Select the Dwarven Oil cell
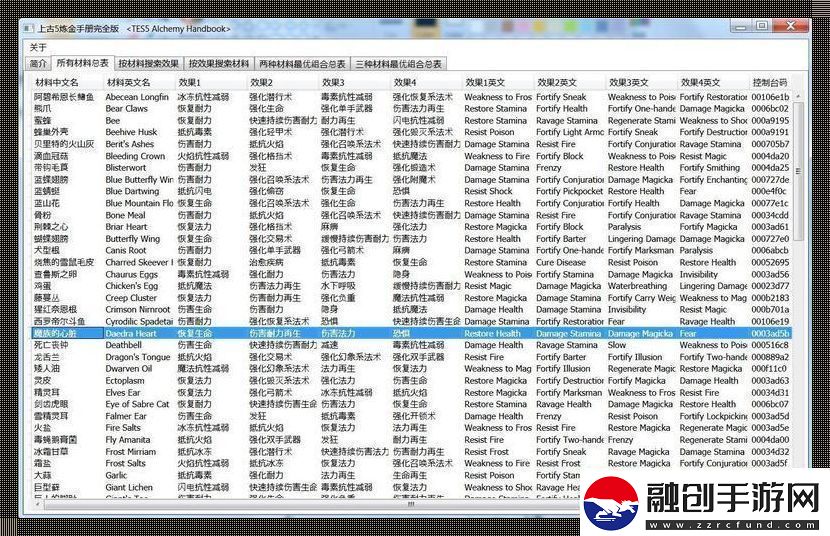The height and width of the screenshot is (536, 830). tap(139, 369)
